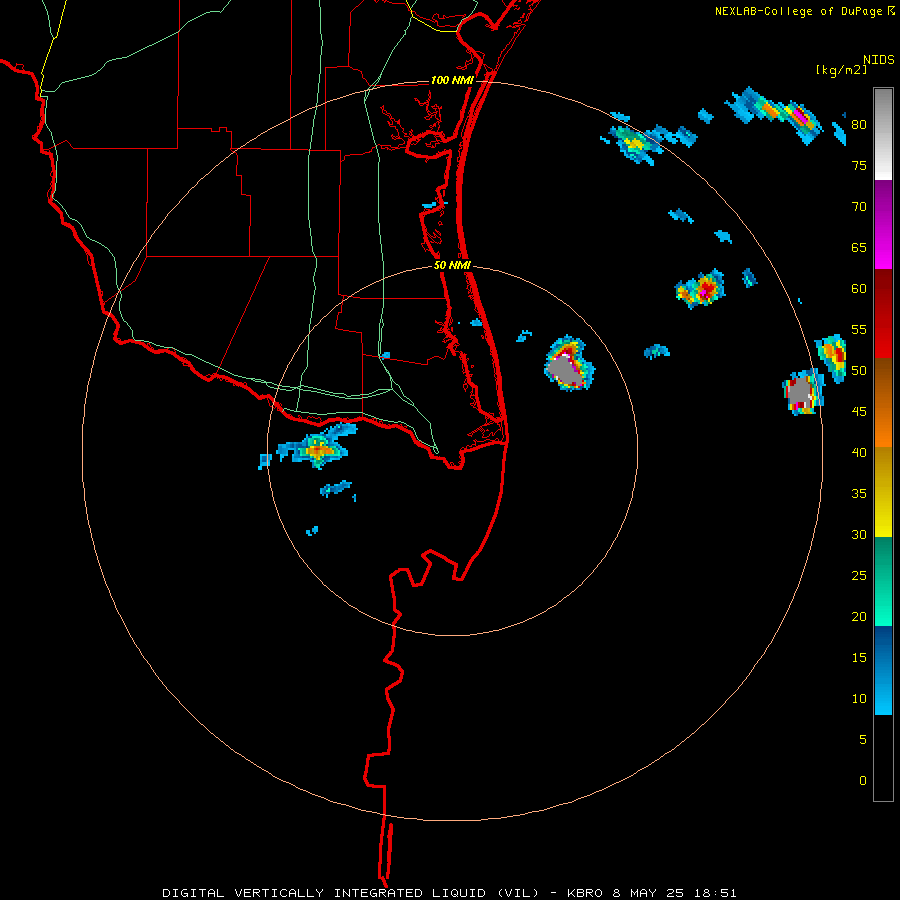Click the 40 value on the VIL scale
900x900 pixels.
point(859,452)
